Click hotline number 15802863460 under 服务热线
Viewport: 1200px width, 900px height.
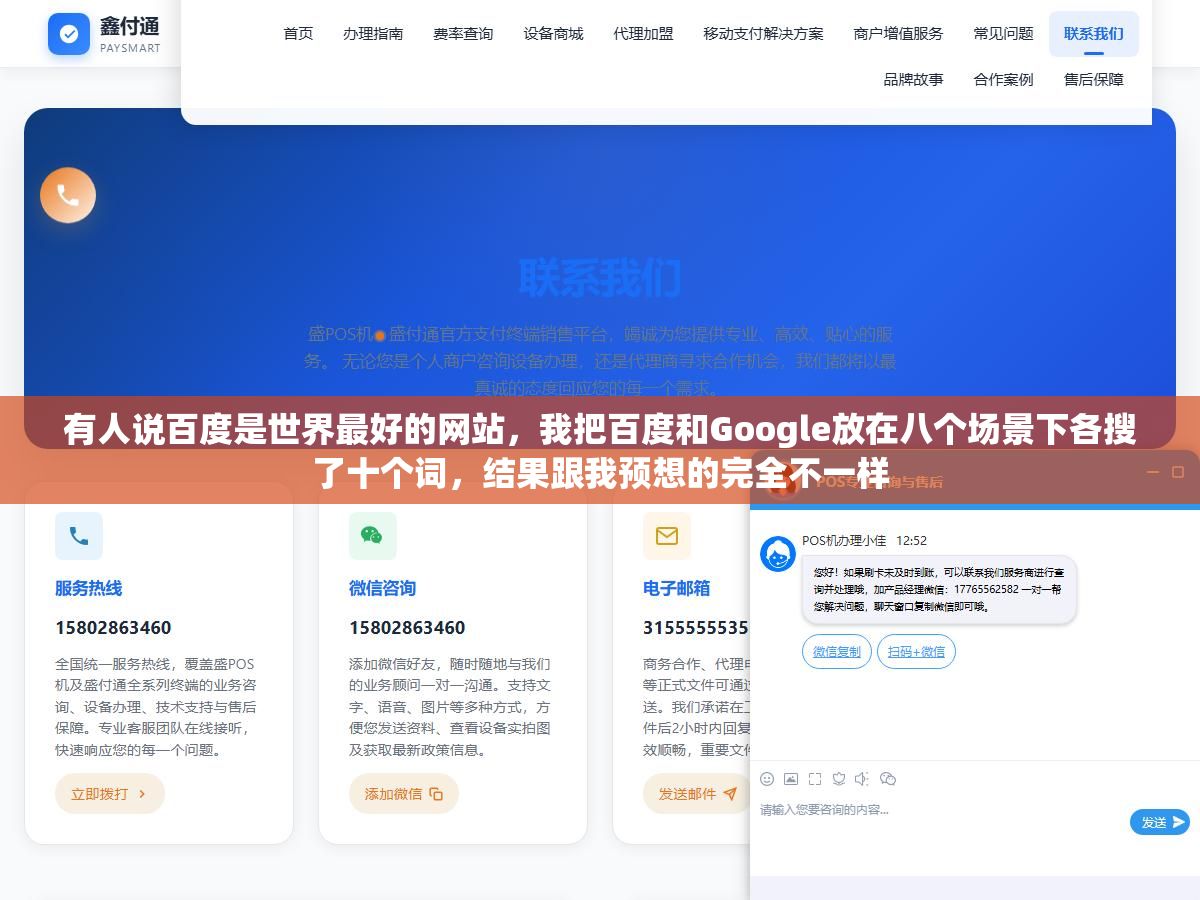(x=113, y=628)
